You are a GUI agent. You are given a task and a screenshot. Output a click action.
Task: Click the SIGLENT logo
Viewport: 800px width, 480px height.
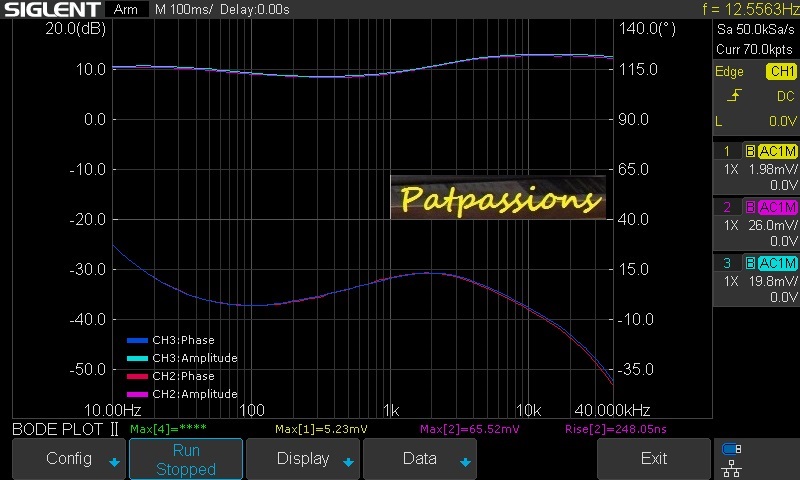(x=48, y=10)
